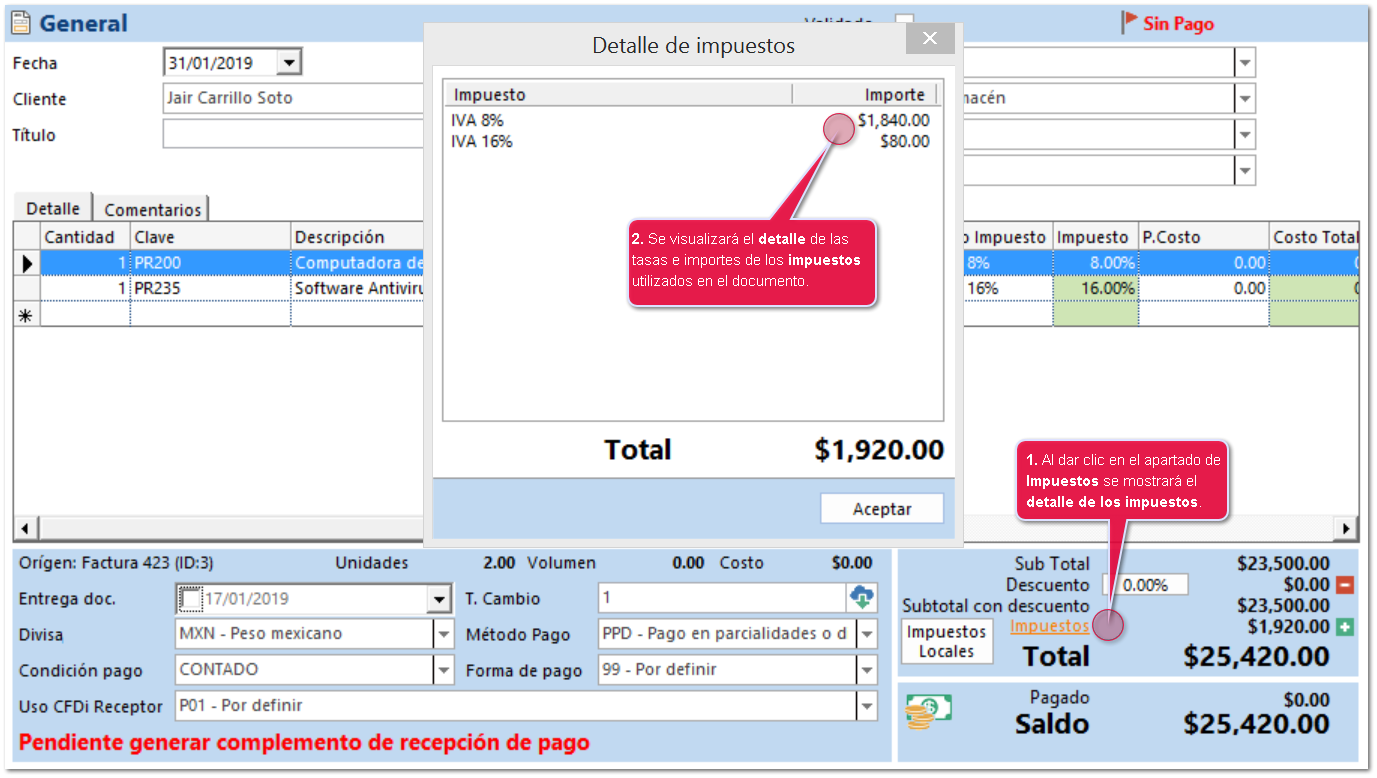Select the IVA 8% row in tax list
The image size is (1377, 778).
(x=693, y=120)
